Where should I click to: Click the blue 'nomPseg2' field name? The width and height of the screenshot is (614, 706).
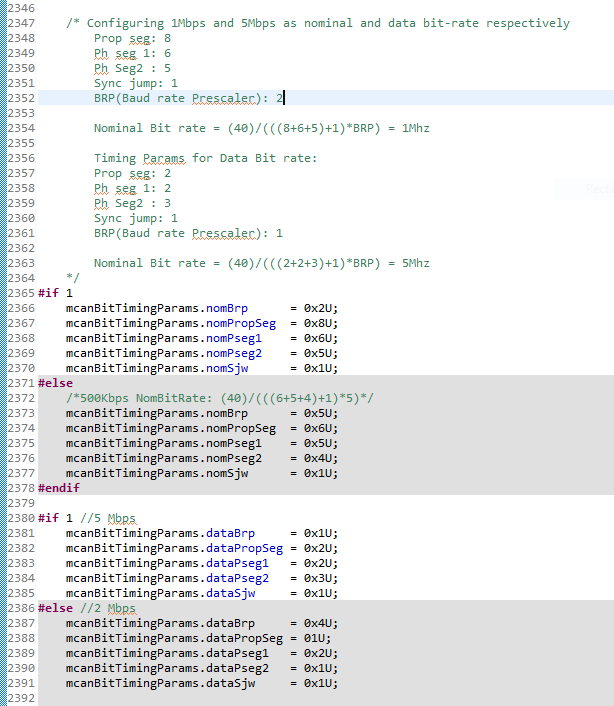[x=234, y=353]
